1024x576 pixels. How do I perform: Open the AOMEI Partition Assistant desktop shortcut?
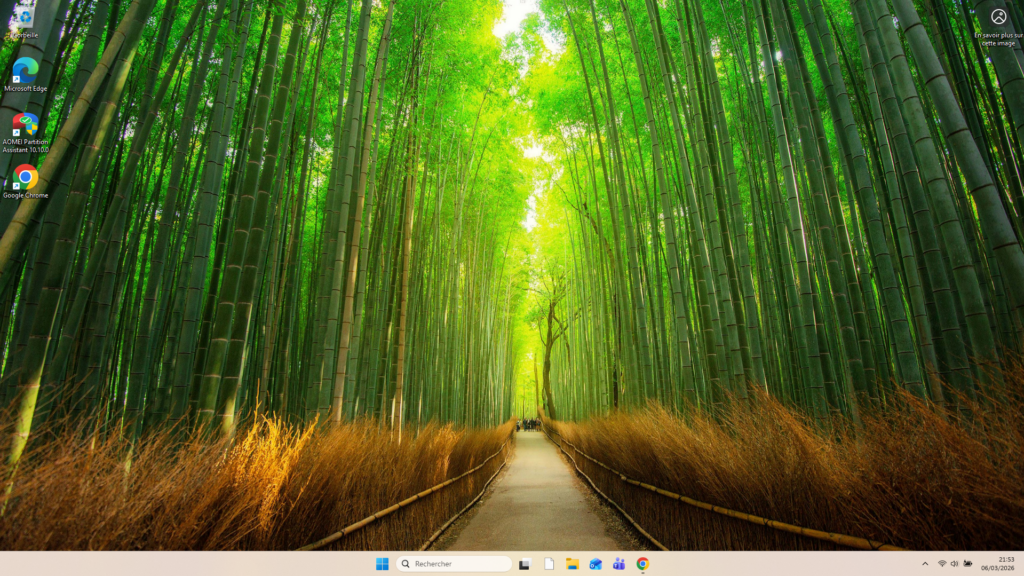[x=25, y=125]
